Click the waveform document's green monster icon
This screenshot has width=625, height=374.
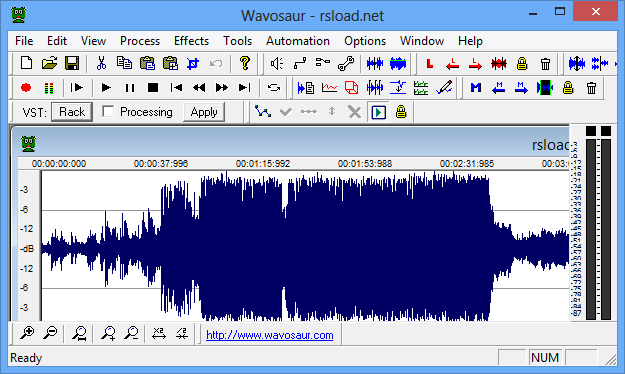tap(29, 144)
